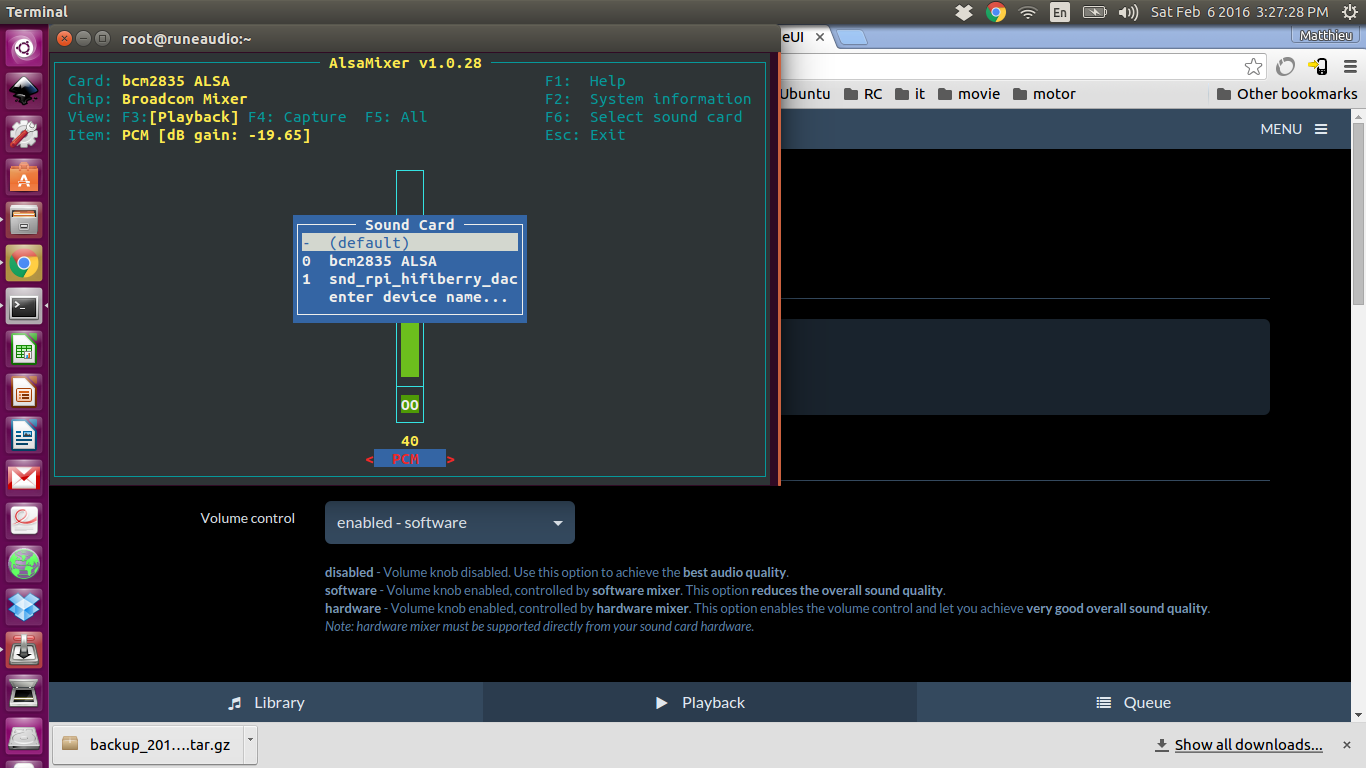This screenshot has height=768, width=1366.
Task: Open the sound volume indicator in top panel
Action: pyautogui.click(x=1128, y=12)
